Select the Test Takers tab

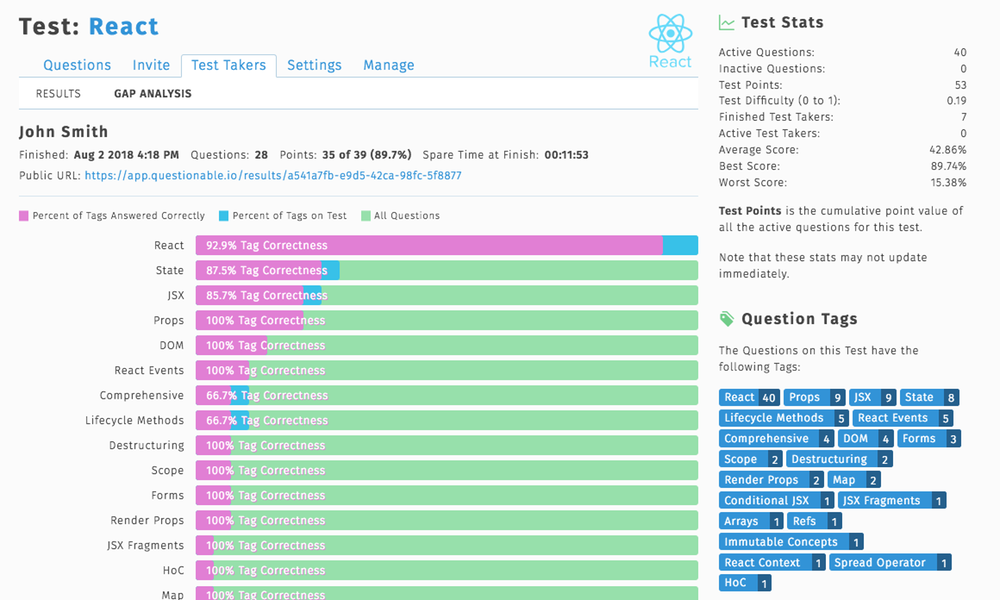(228, 65)
